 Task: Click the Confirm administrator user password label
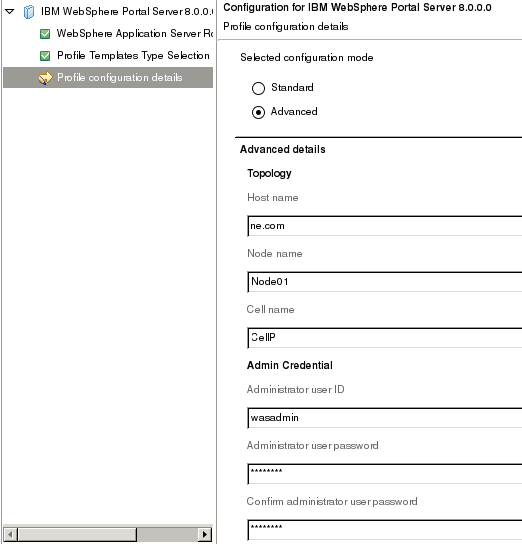(x=332, y=502)
